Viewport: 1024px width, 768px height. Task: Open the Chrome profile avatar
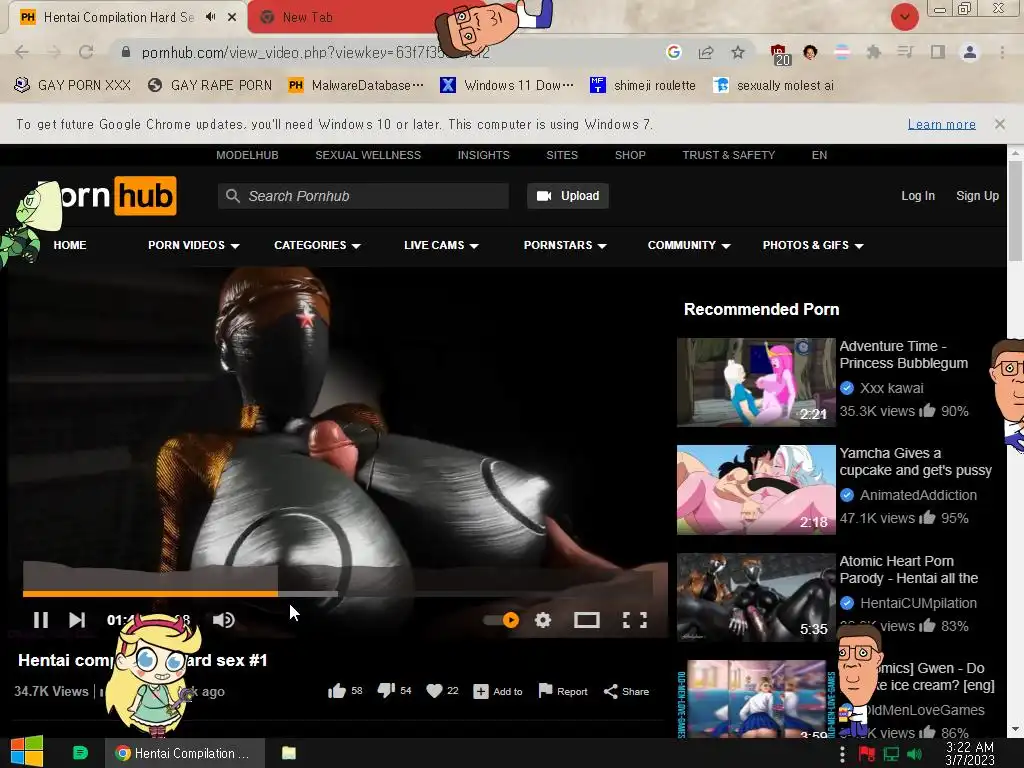coord(970,52)
